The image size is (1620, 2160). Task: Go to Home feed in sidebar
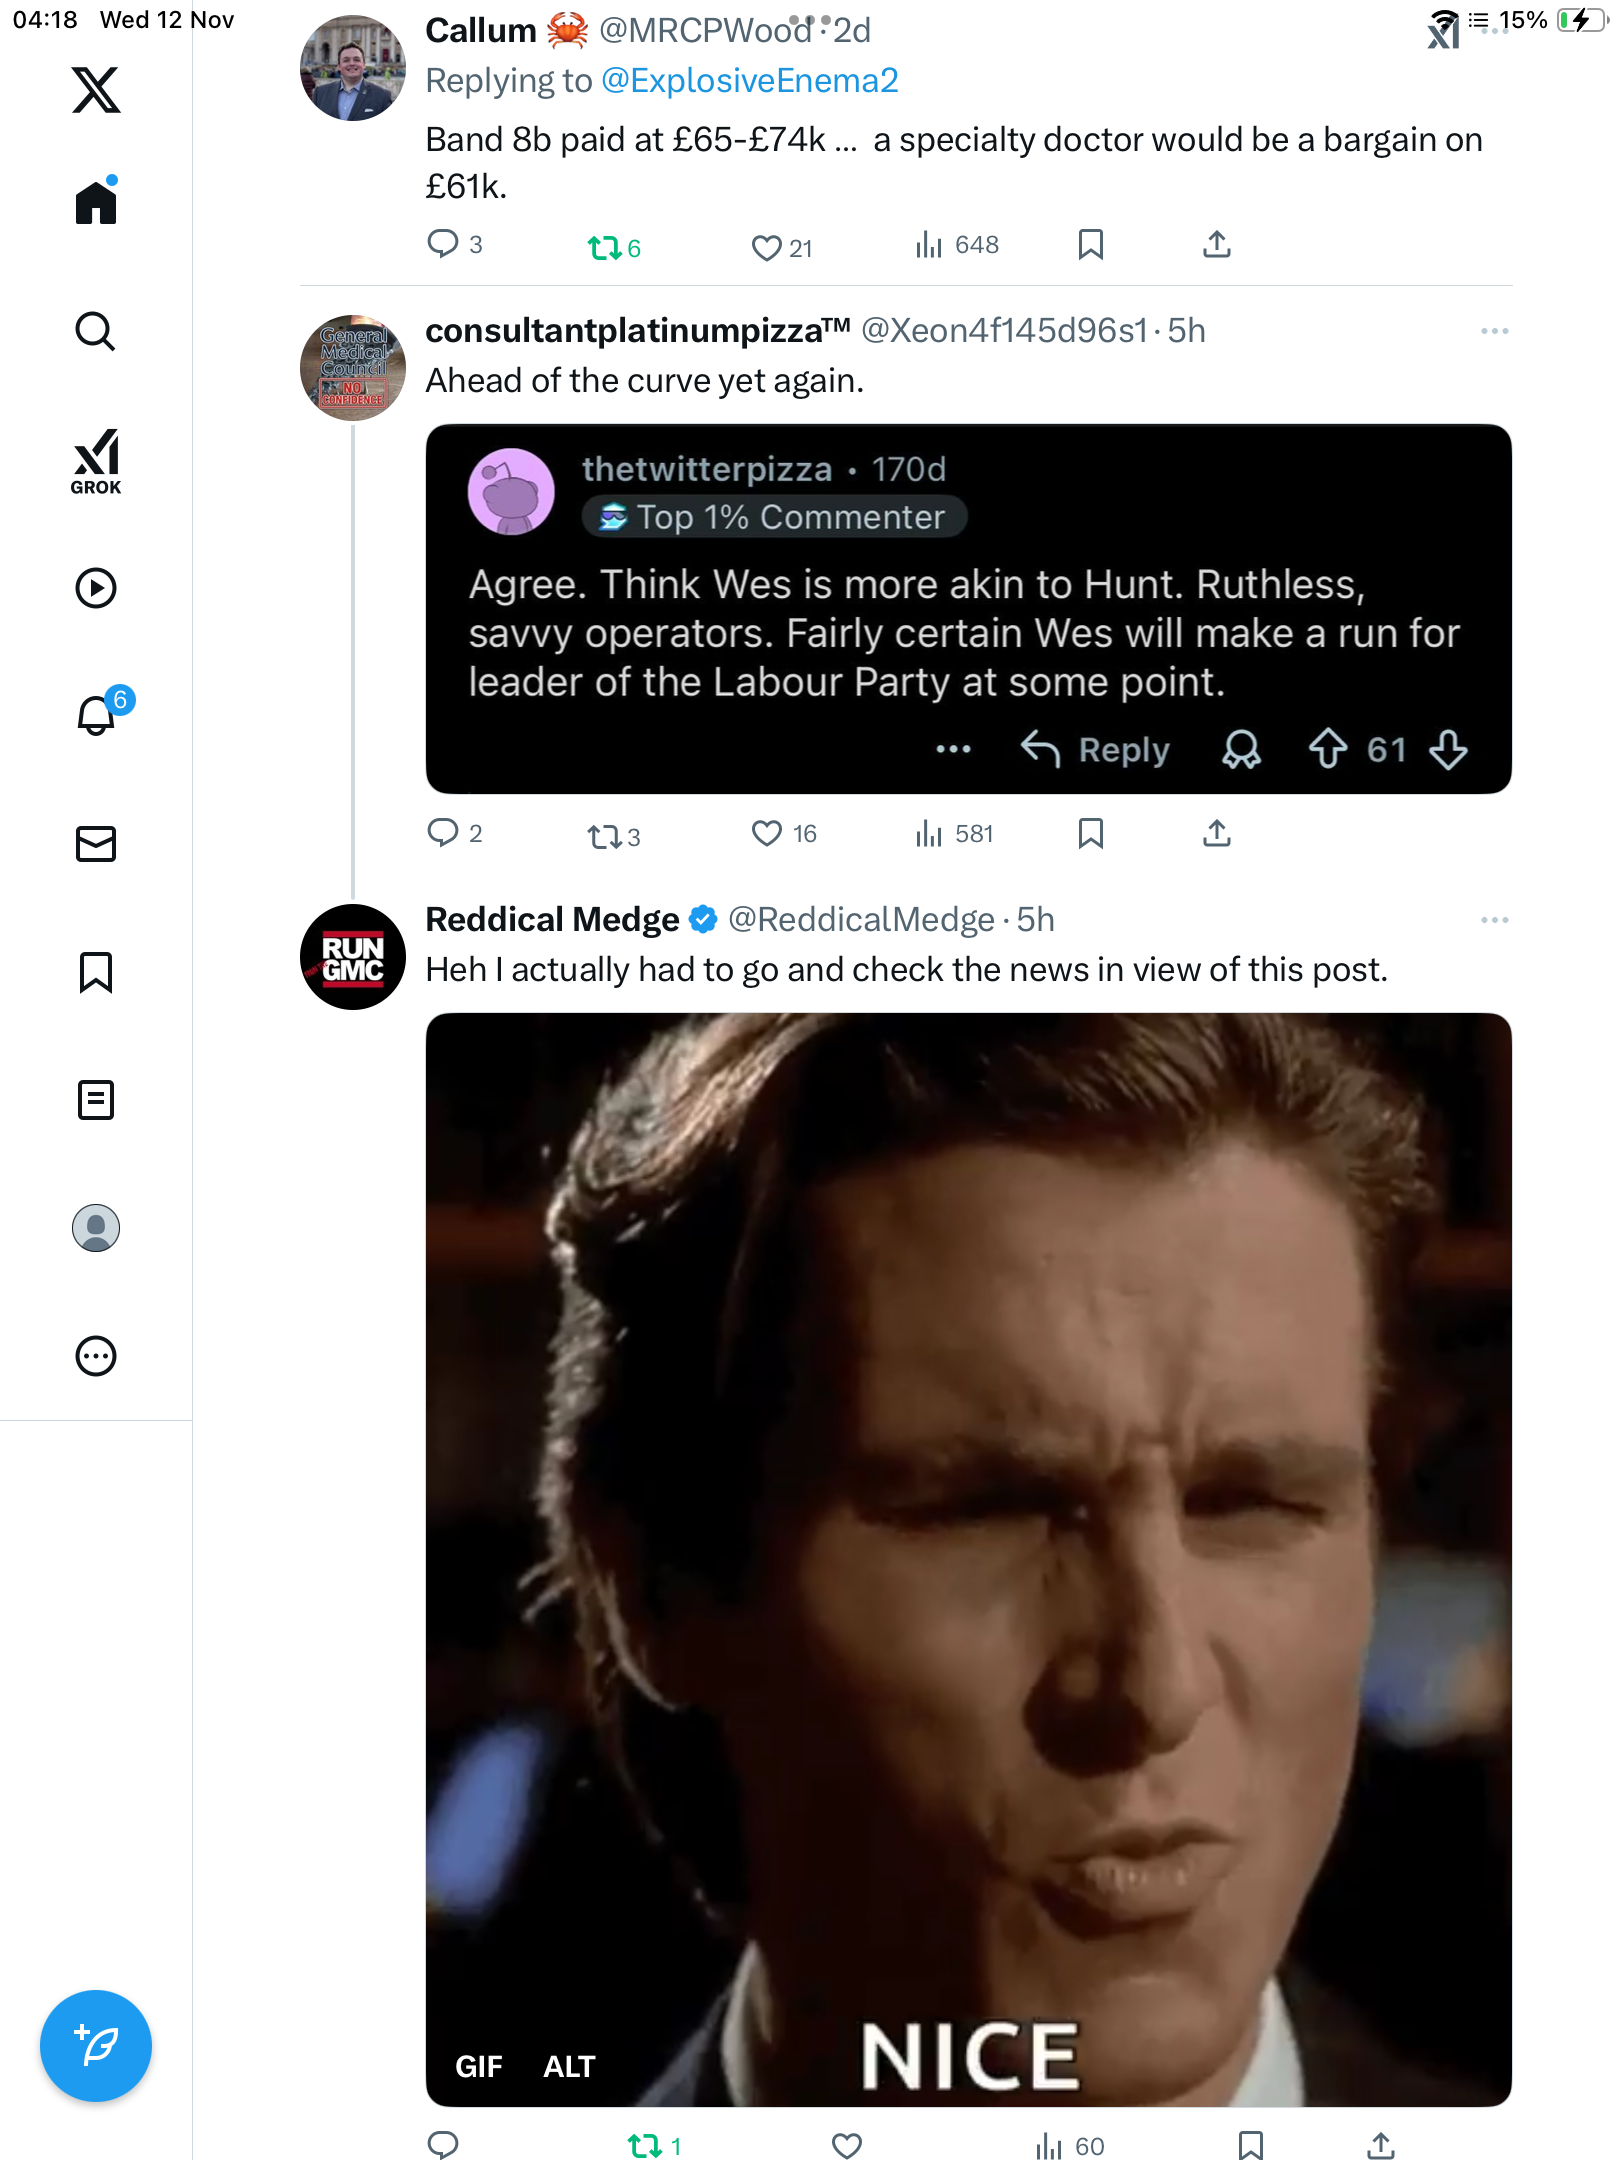[x=96, y=203]
